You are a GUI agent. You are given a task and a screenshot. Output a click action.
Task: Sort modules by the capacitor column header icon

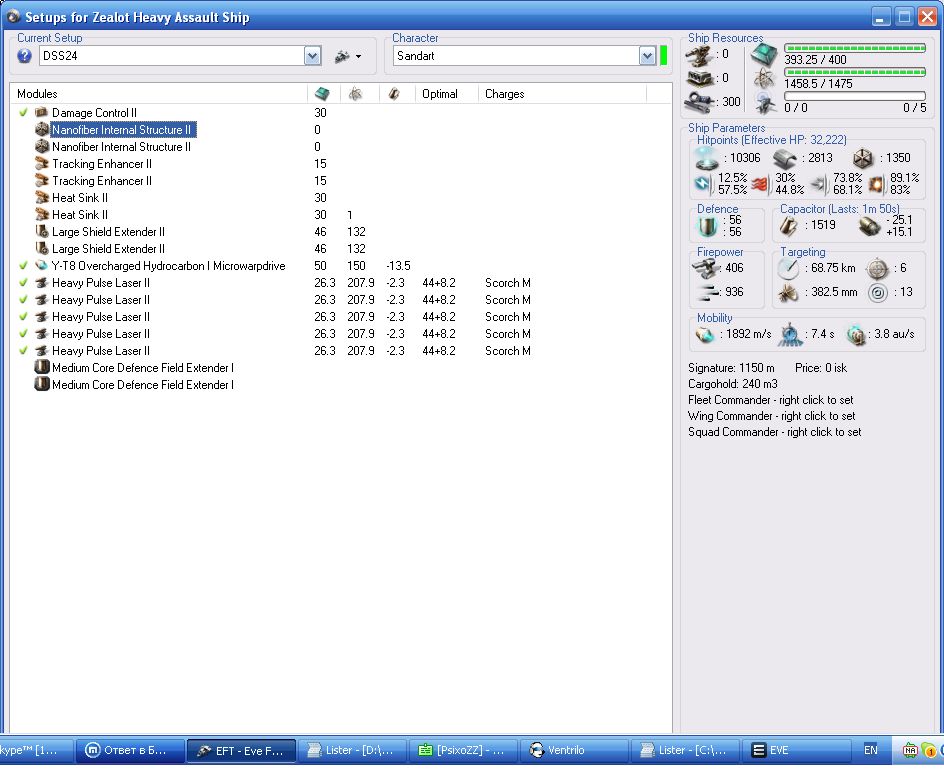tap(394, 93)
